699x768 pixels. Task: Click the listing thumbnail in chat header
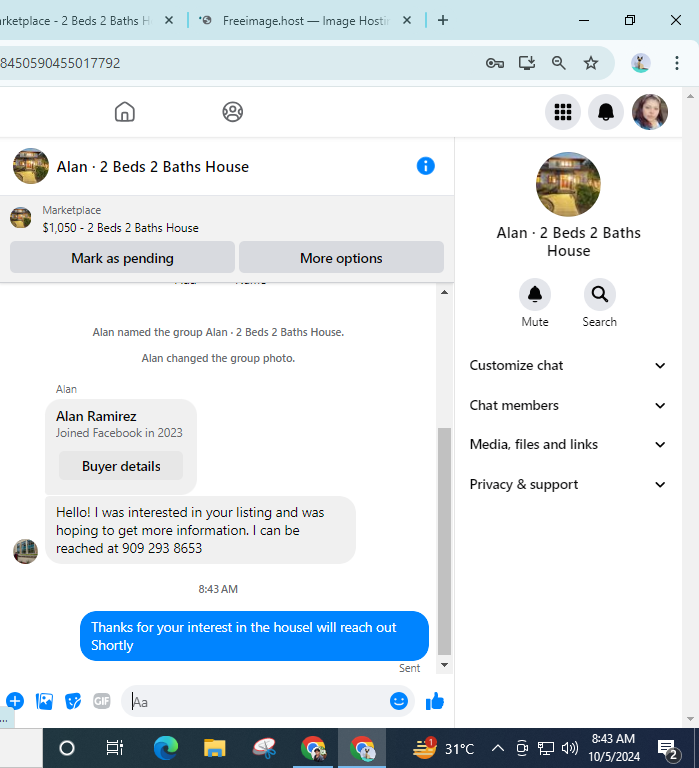[x=31, y=166]
